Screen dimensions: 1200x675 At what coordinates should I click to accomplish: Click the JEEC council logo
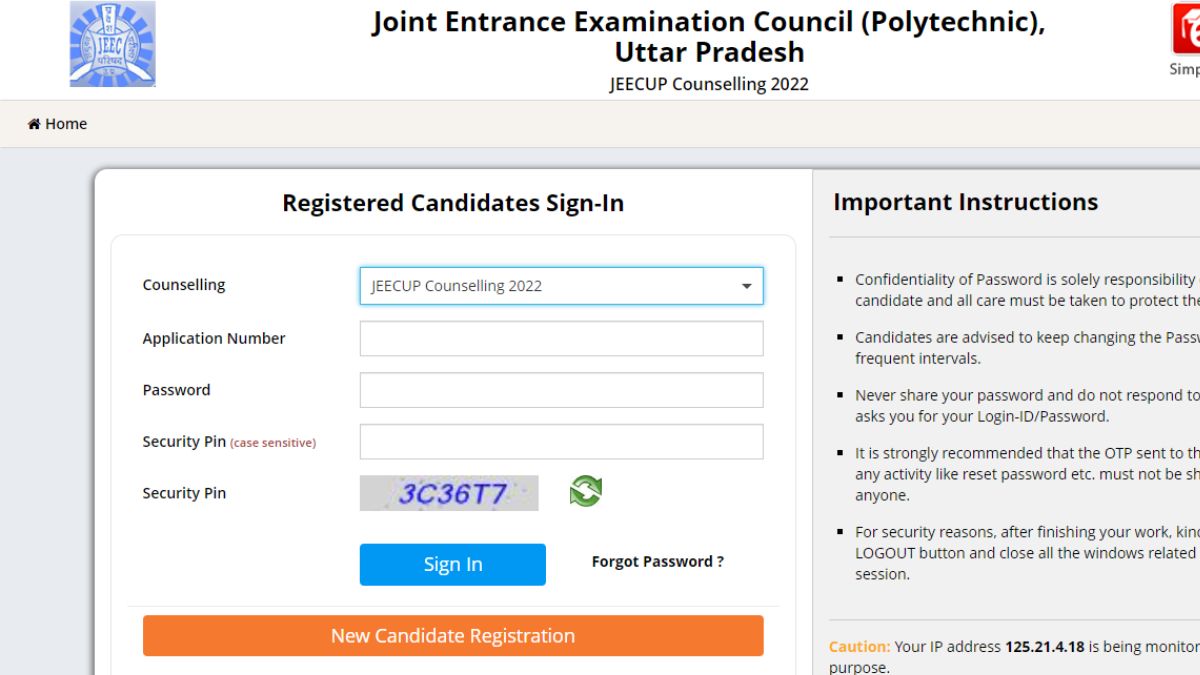click(x=112, y=43)
